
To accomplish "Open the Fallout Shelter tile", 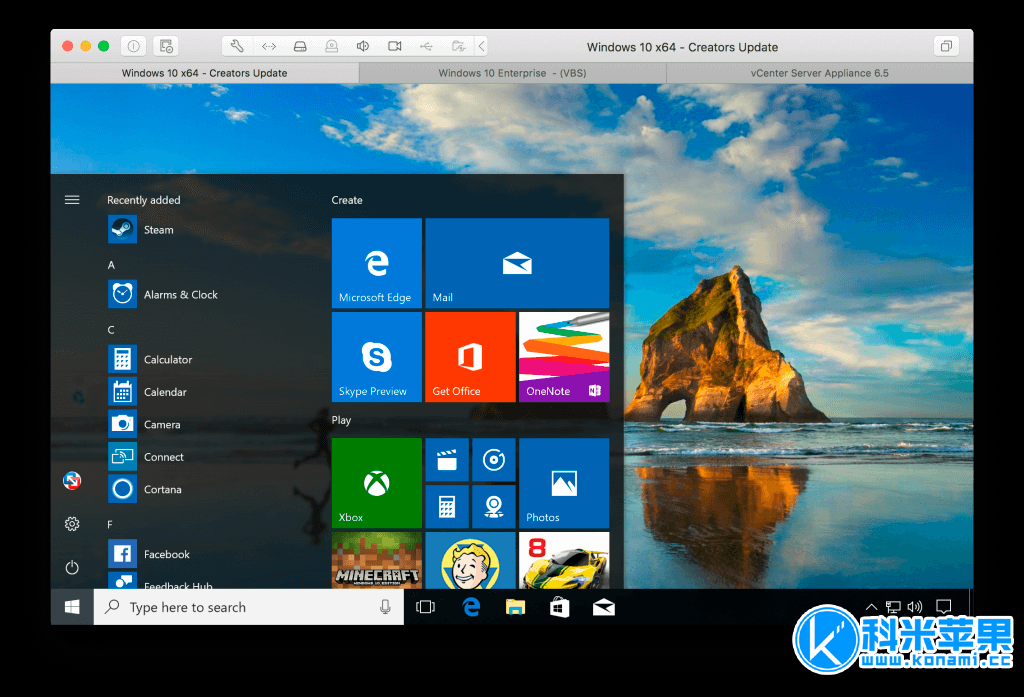I will (470, 560).
